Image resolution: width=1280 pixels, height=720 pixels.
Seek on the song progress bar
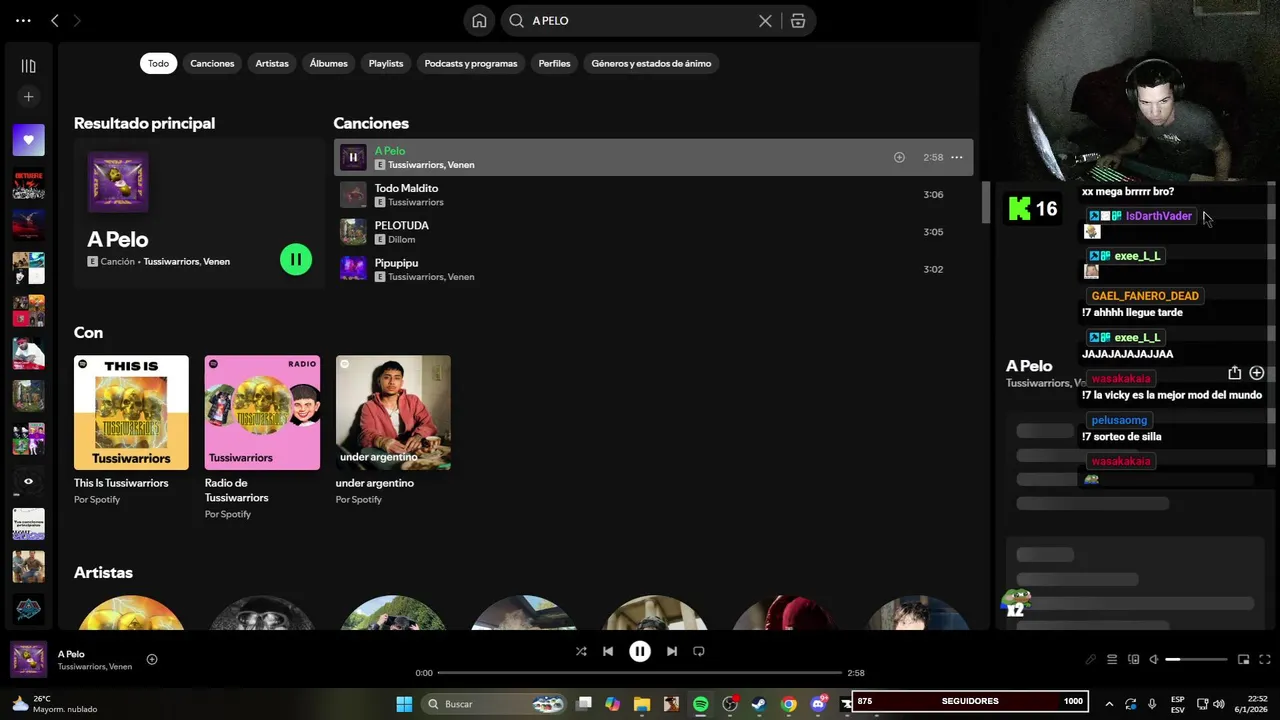tap(640, 673)
